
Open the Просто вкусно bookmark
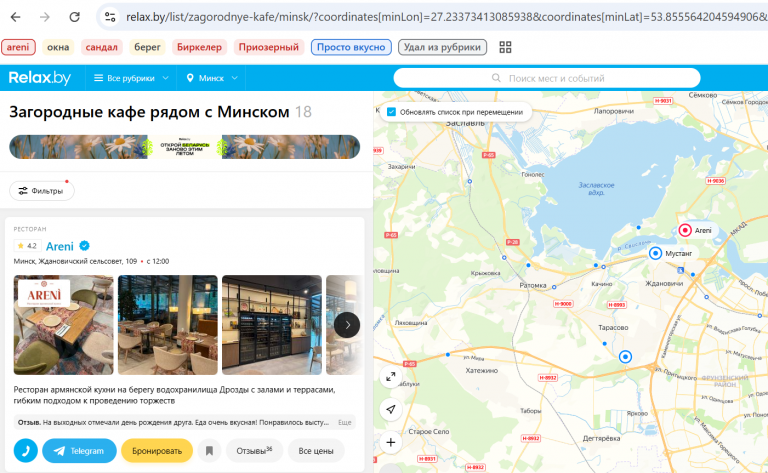[351, 47]
